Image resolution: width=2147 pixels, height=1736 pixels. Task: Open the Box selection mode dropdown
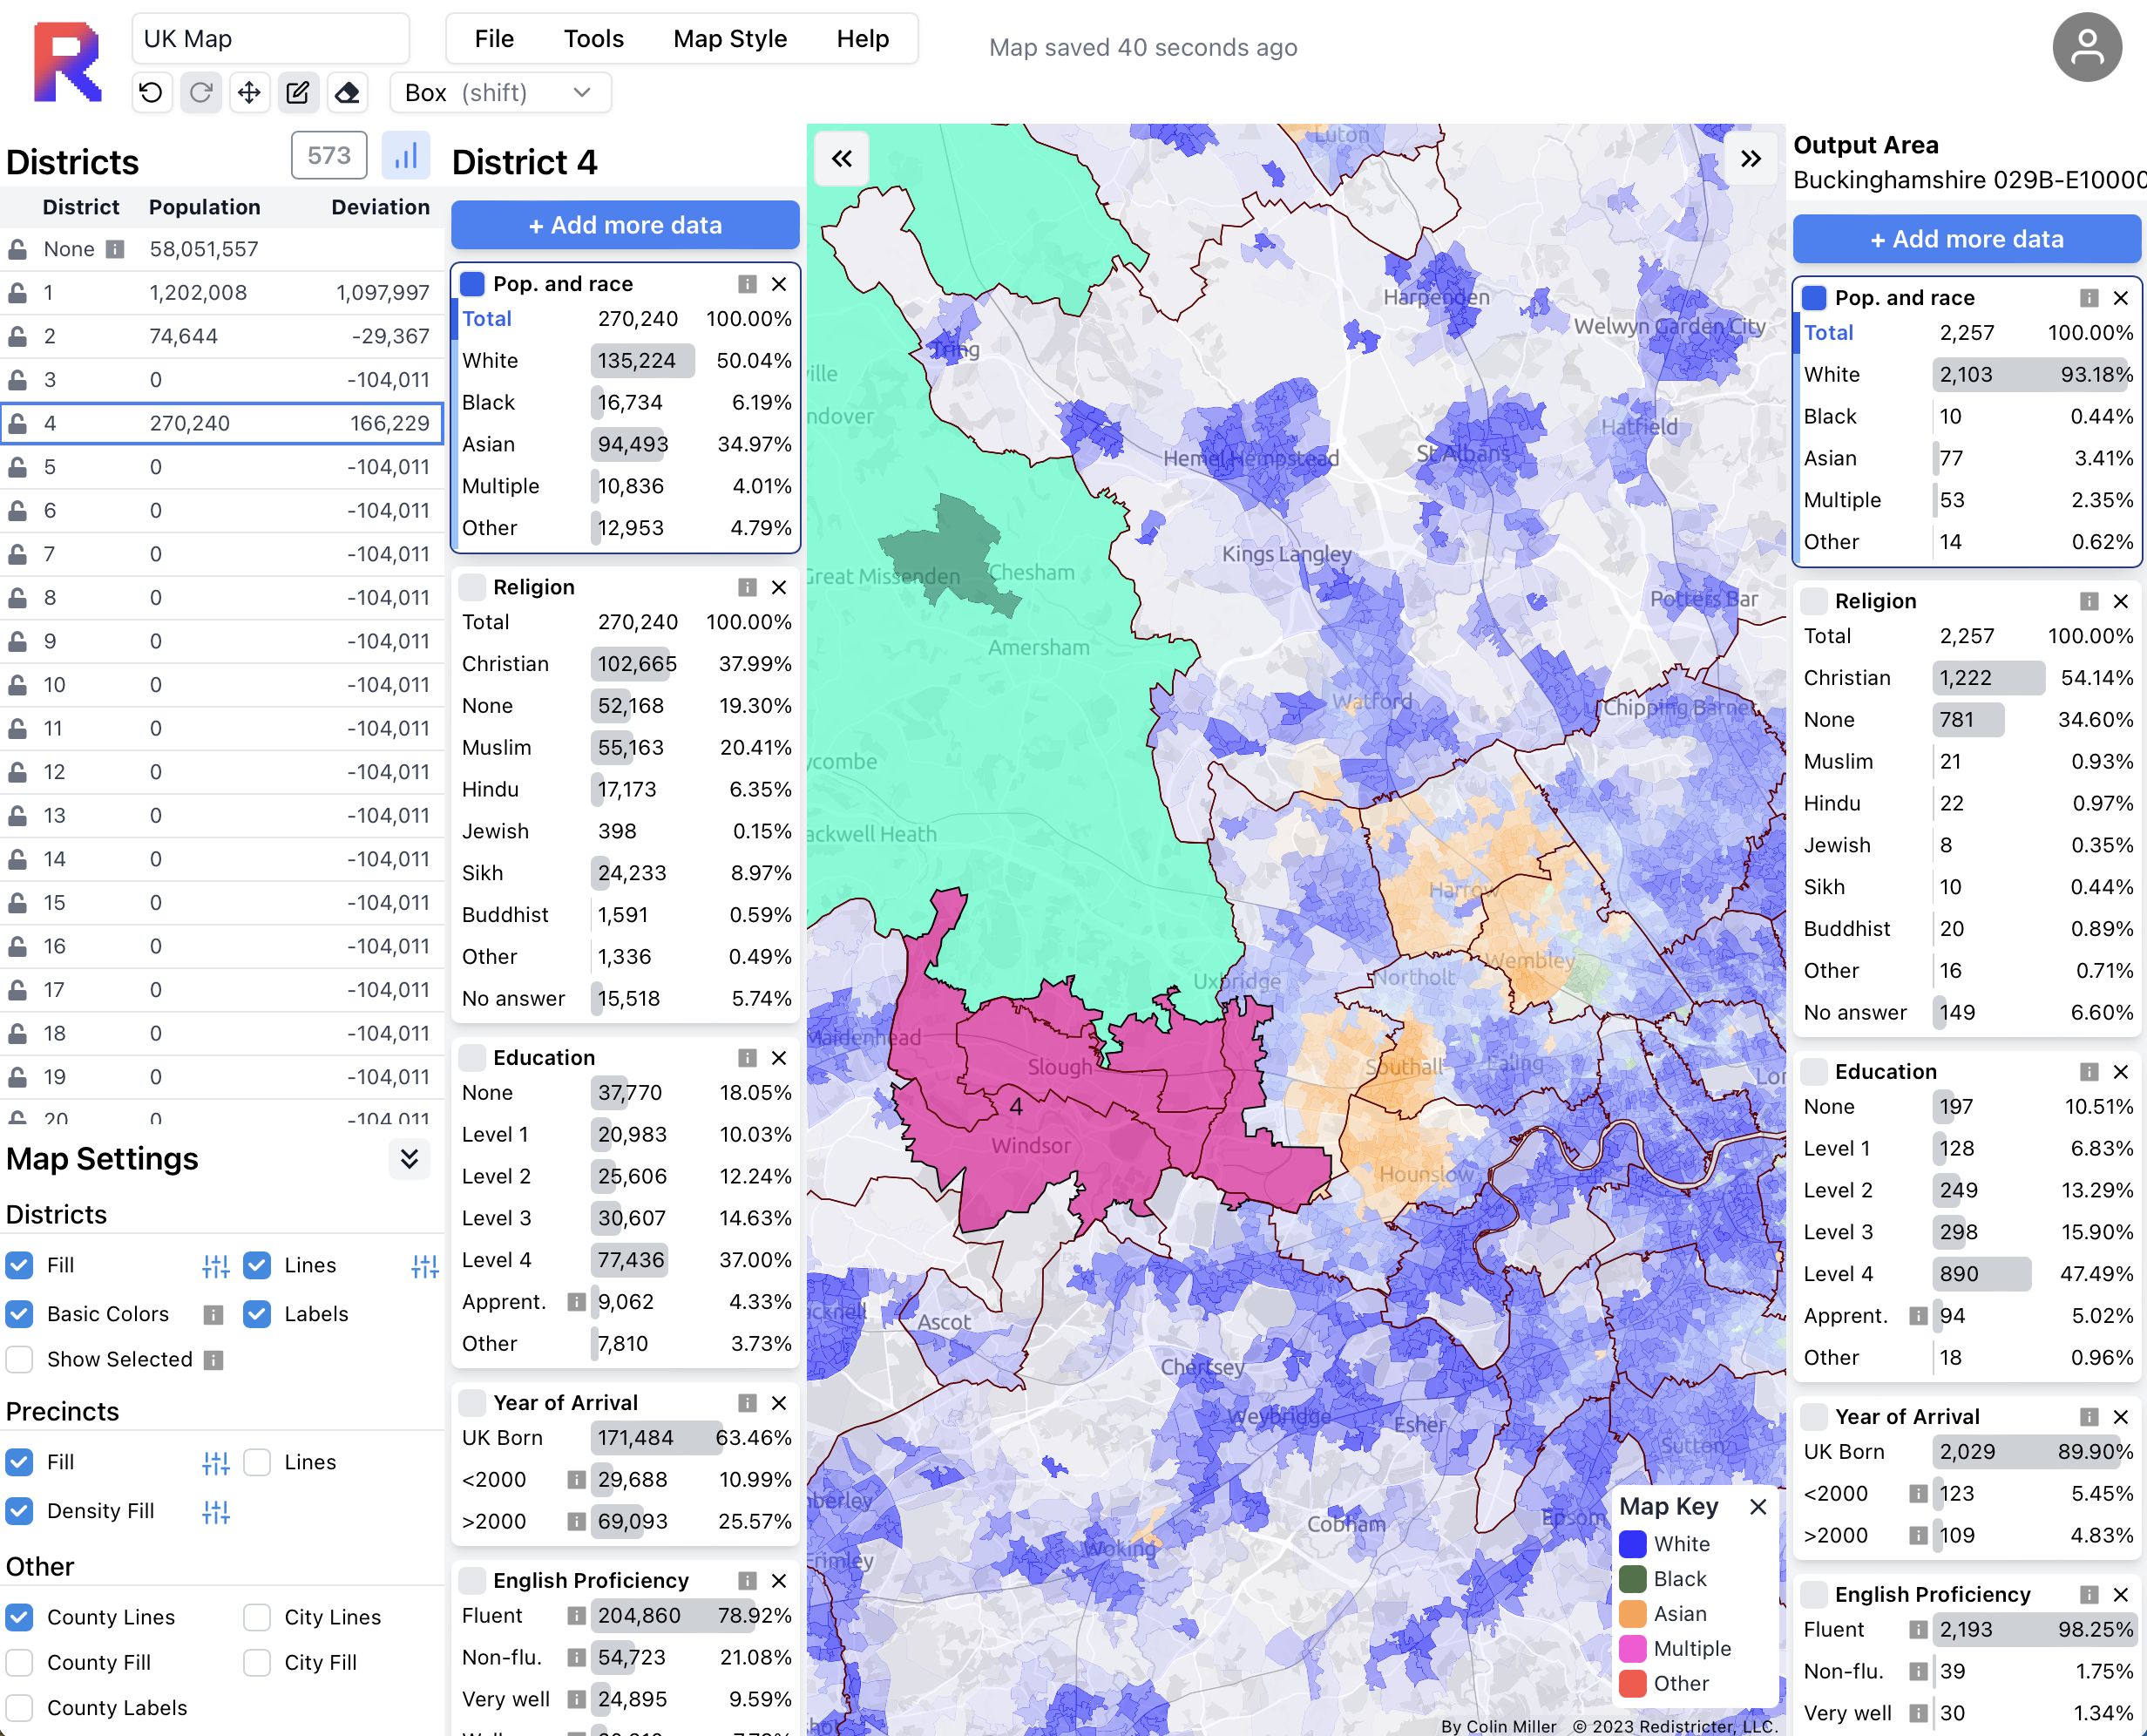tap(500, 93)
